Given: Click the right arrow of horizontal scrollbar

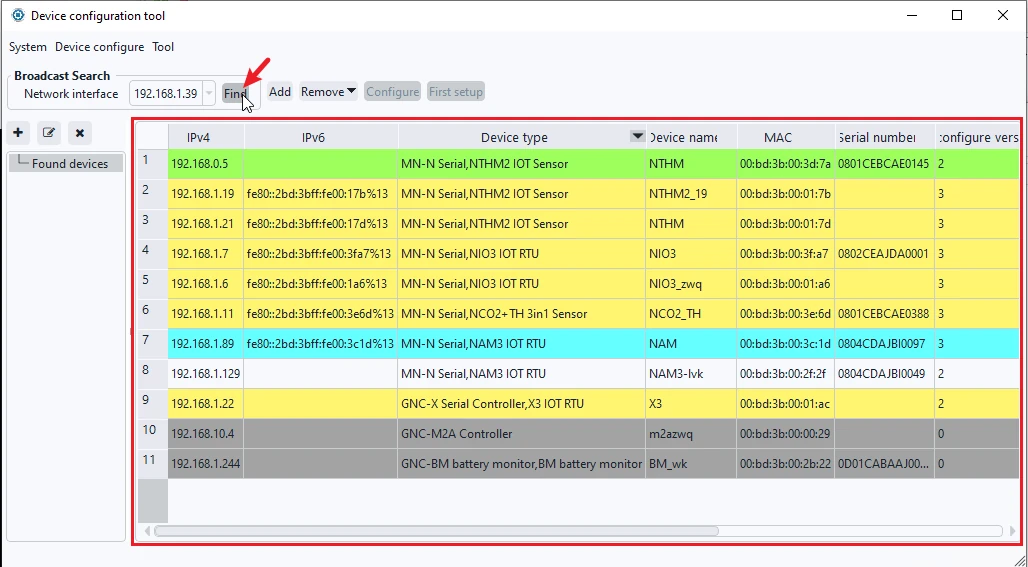Looking at the screenshot, I should tap(1012, 531).
